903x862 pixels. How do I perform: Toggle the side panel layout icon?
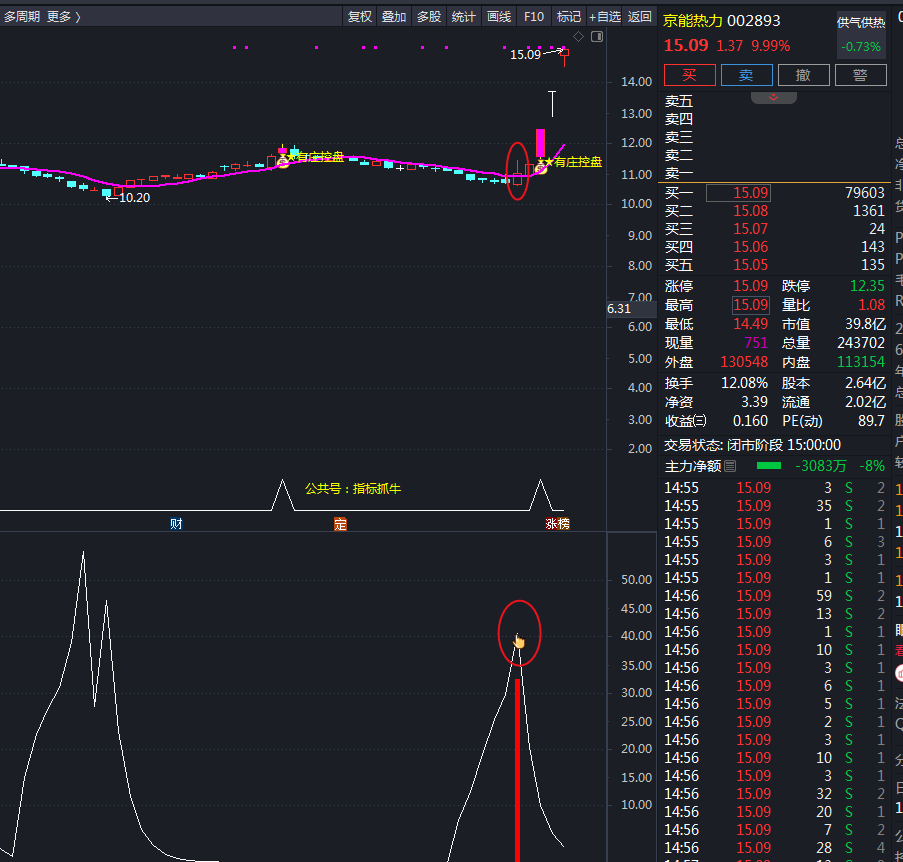597,37
